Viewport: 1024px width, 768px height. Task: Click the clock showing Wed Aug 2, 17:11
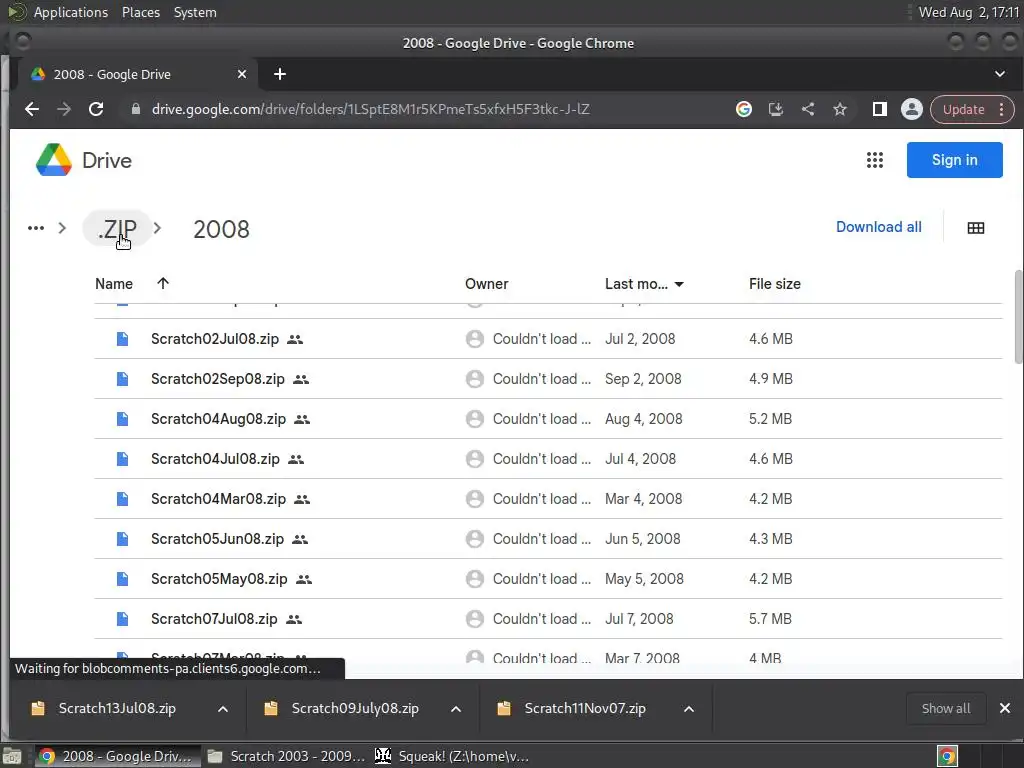pos(968,12)
